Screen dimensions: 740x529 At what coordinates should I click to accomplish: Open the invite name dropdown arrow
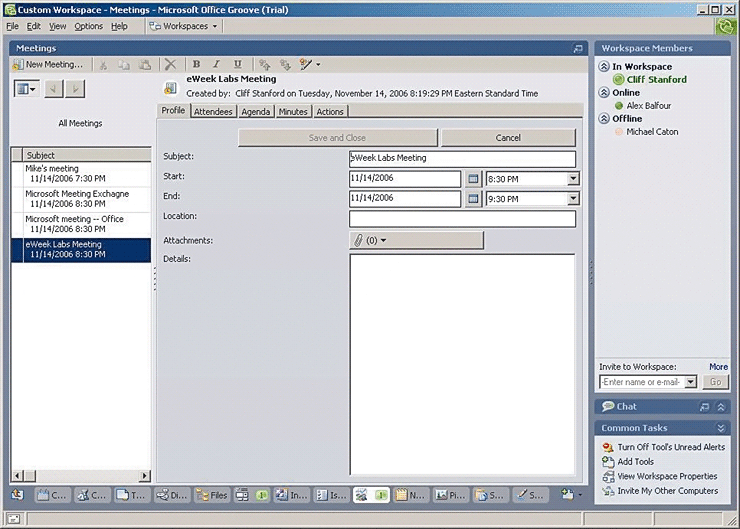point(690,382)
